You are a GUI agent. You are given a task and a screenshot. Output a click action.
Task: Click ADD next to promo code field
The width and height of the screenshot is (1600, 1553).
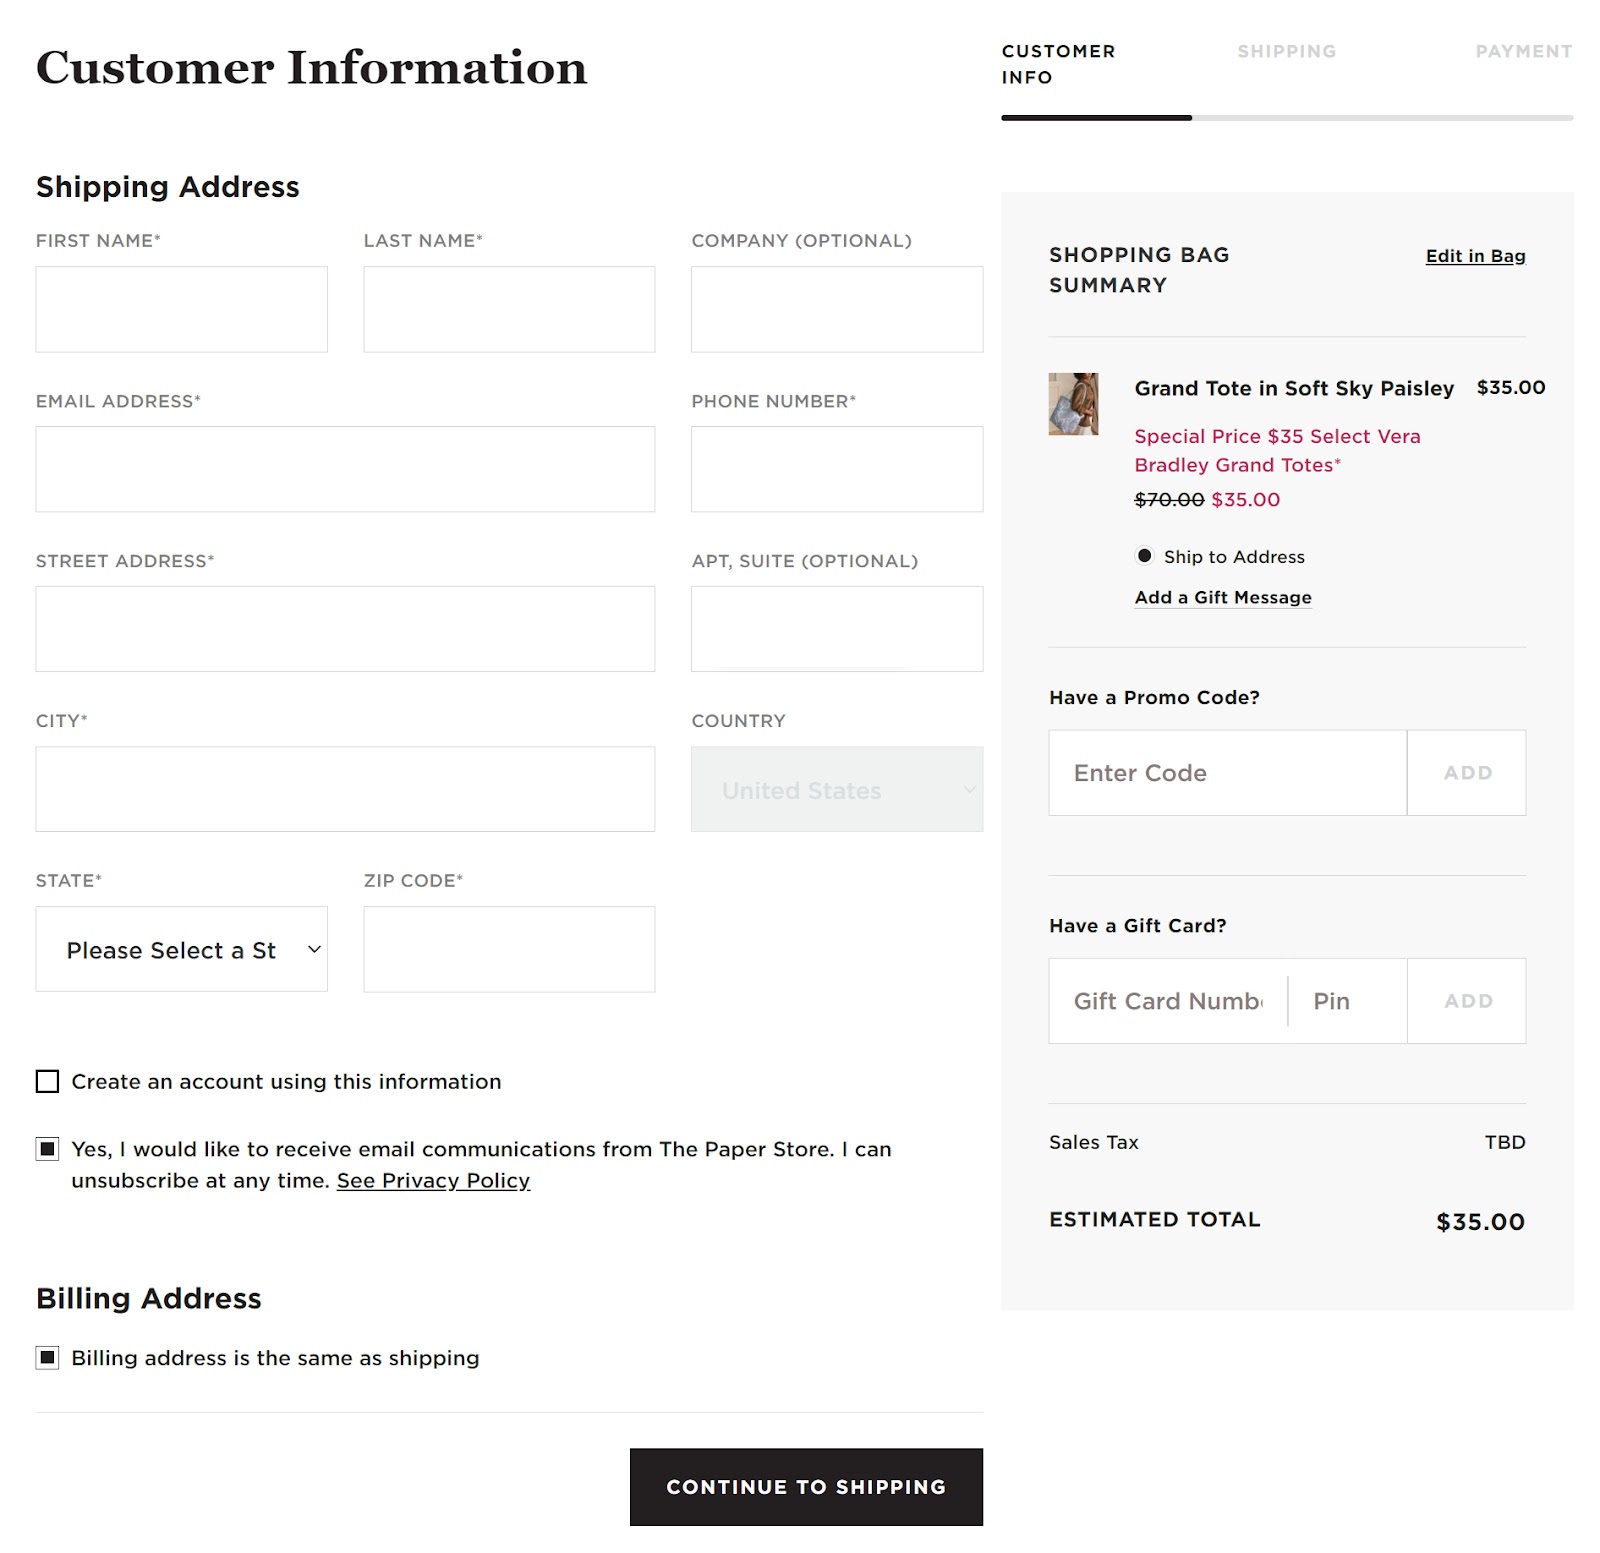(x=1466, y=772)
